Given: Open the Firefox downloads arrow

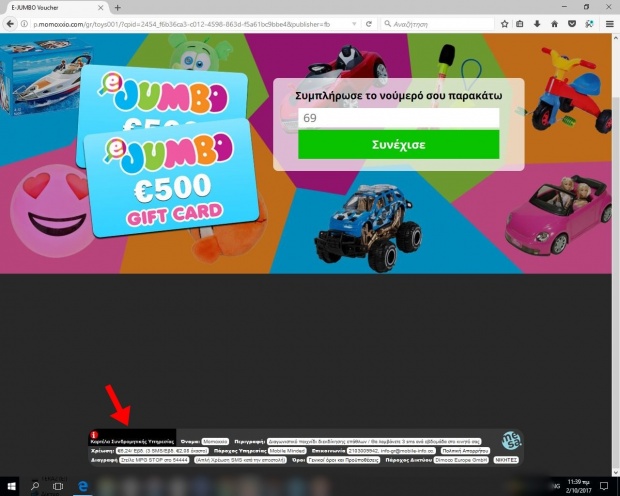Looking at the screenshot, I should click(537, 23).
